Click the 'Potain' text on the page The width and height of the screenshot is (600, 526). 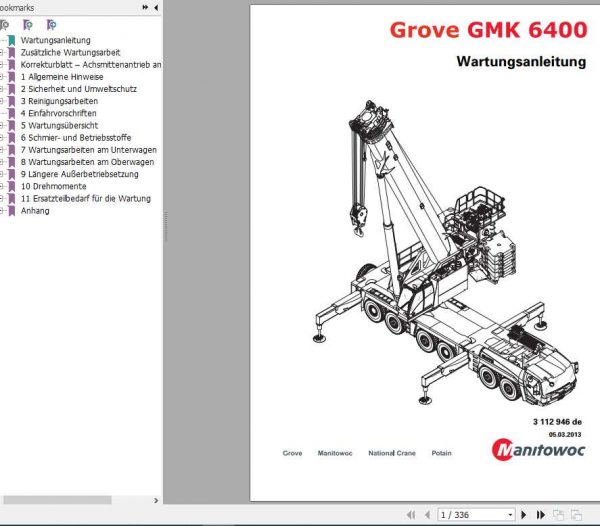442,453
